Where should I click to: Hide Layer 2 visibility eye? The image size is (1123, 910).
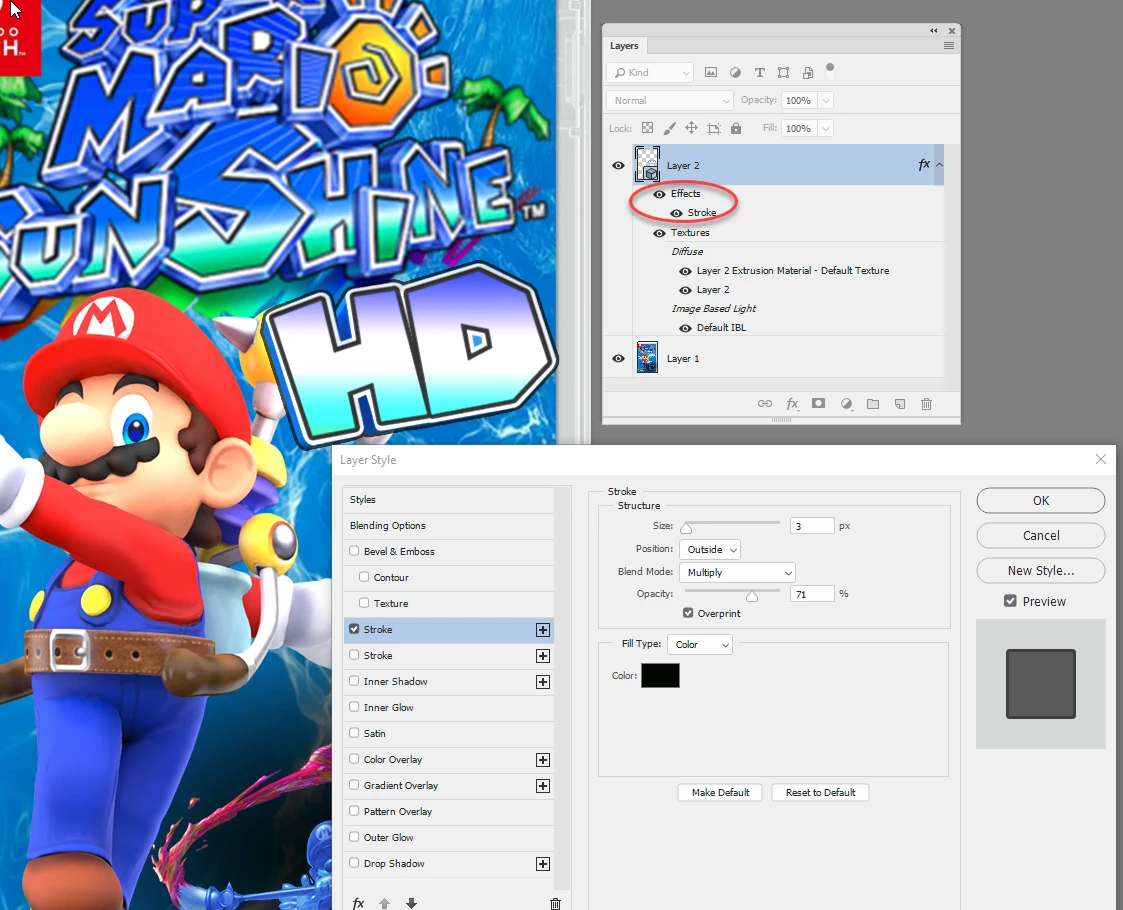(x=618, y=165)
